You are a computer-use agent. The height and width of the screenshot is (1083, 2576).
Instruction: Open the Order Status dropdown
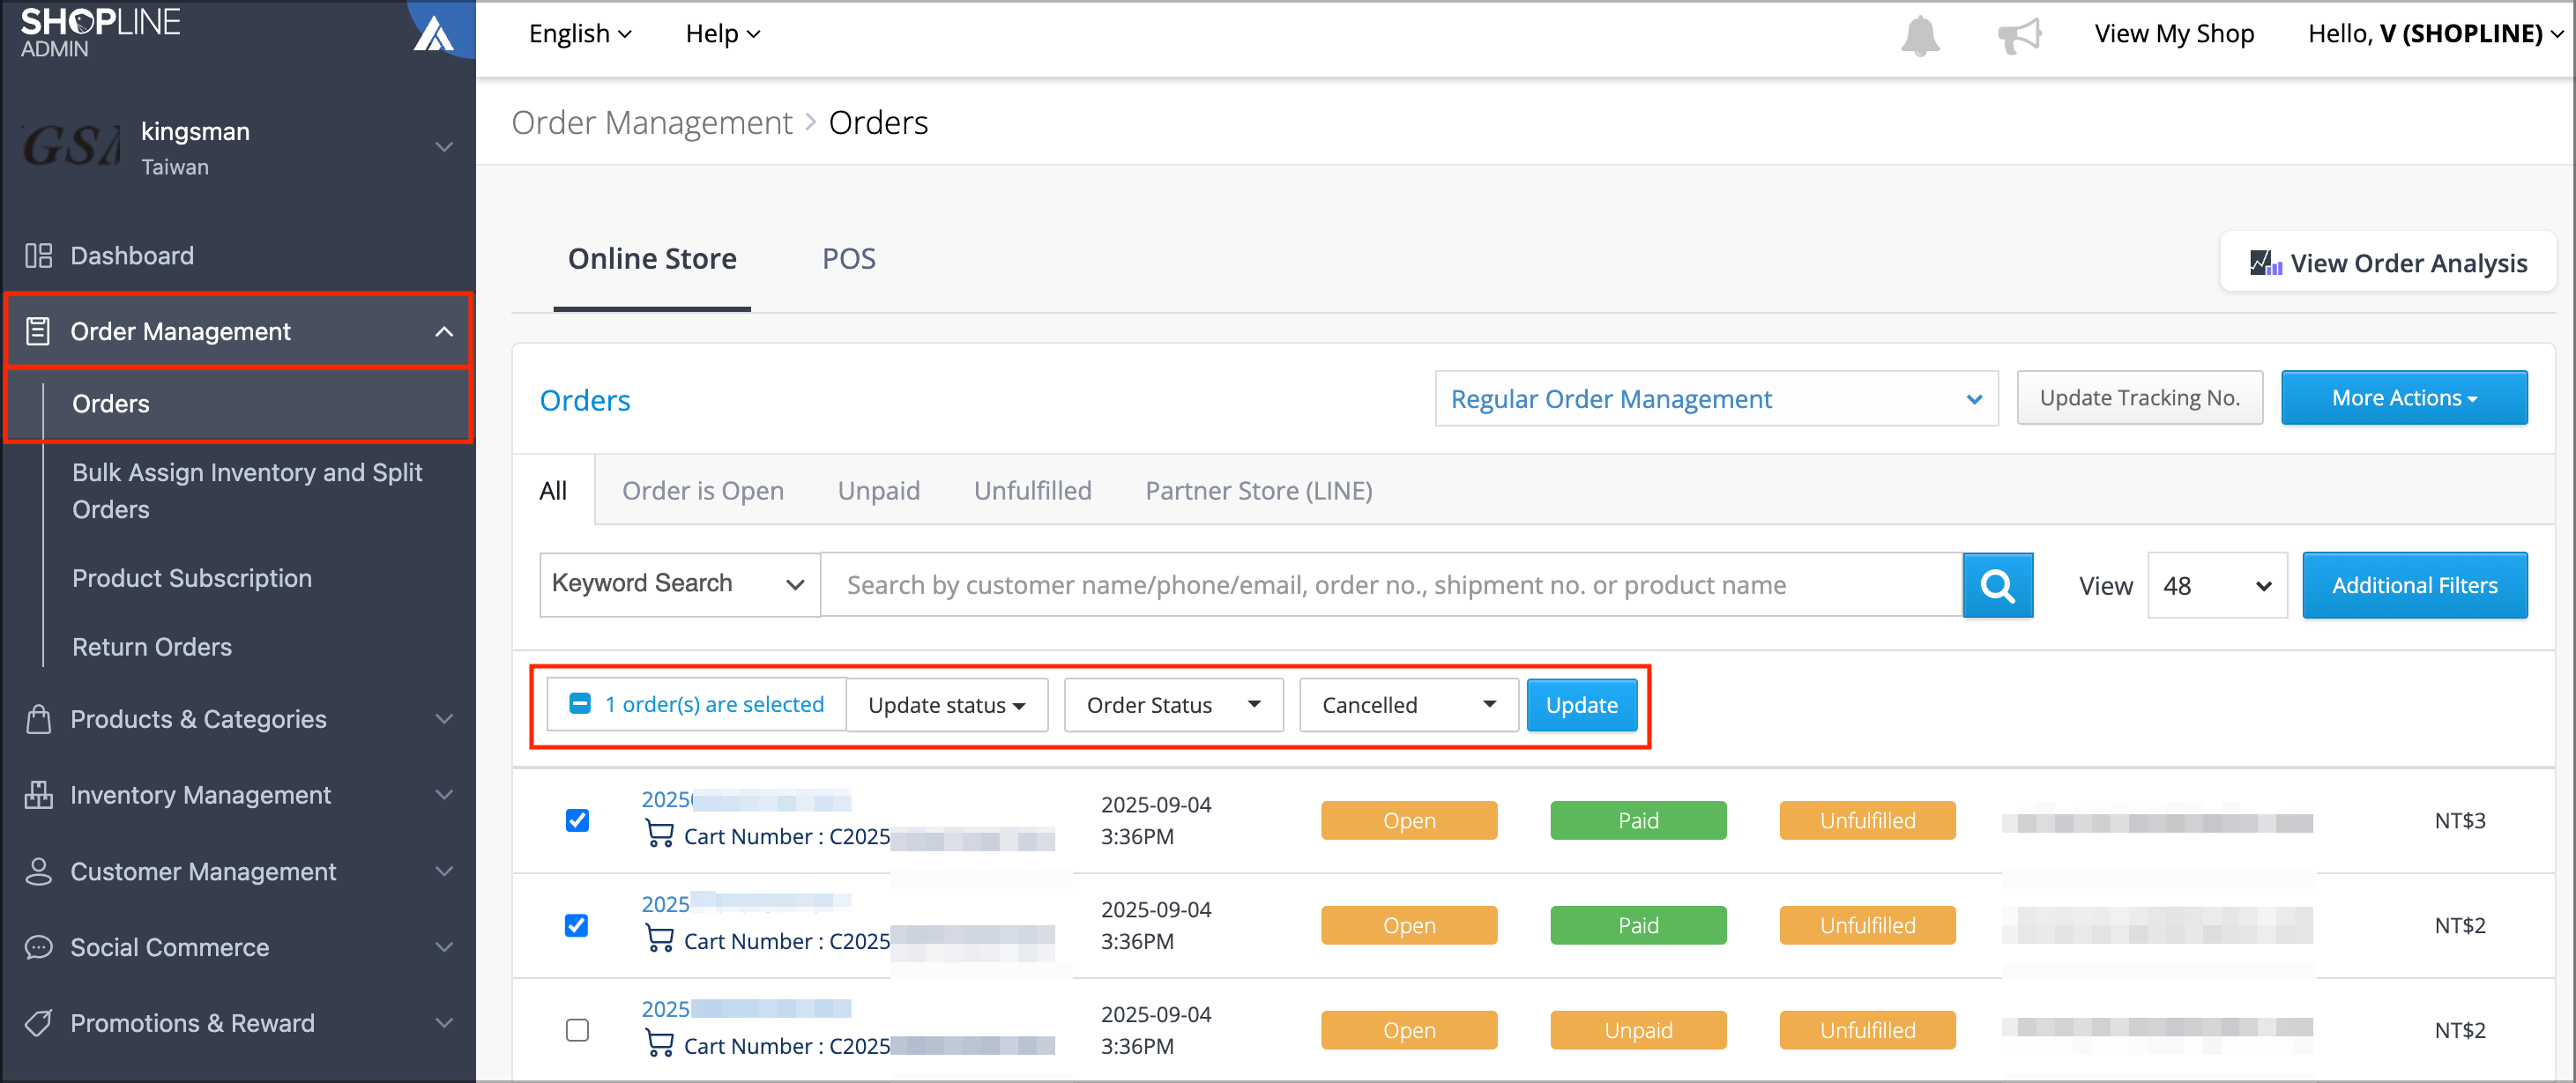pos(1173,705)
